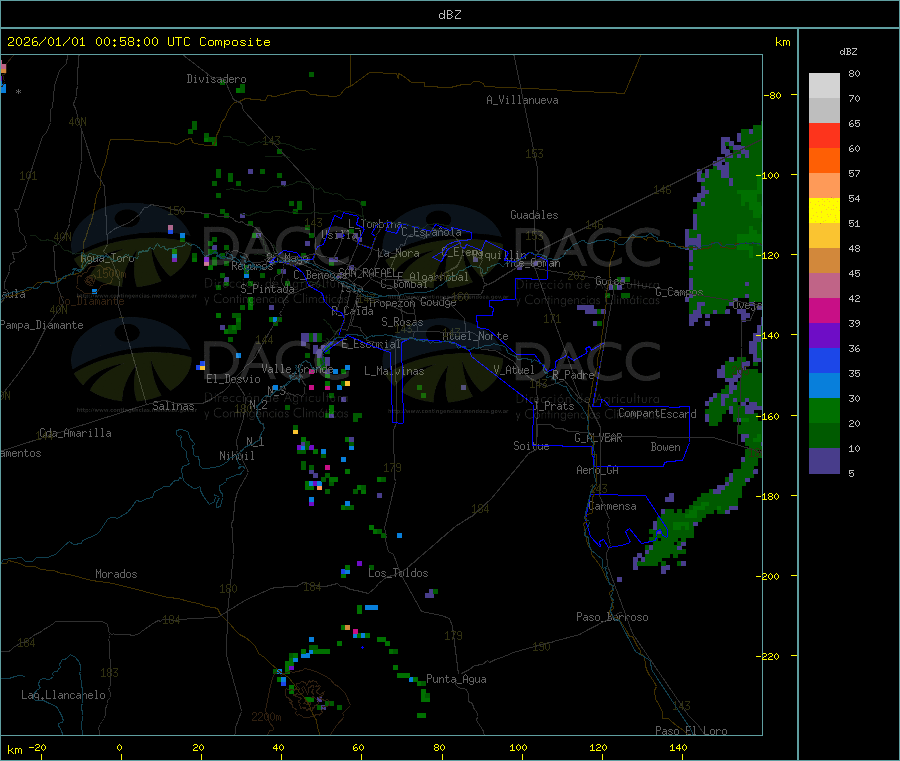Viewport: 900px width, 761px height.
Task: Click the -80 tick on the right axis
Action: (773, 95)
